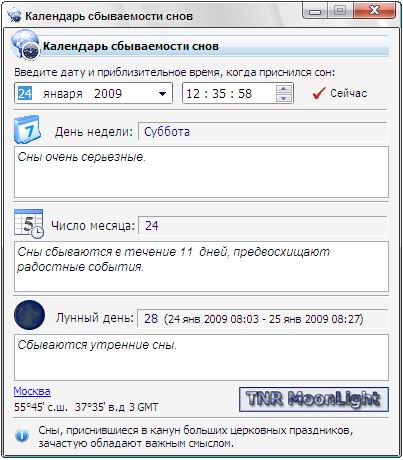This screenshot has width=403, height=460.
Task: Click the globe clock icon in header
Action: (25, 45)
